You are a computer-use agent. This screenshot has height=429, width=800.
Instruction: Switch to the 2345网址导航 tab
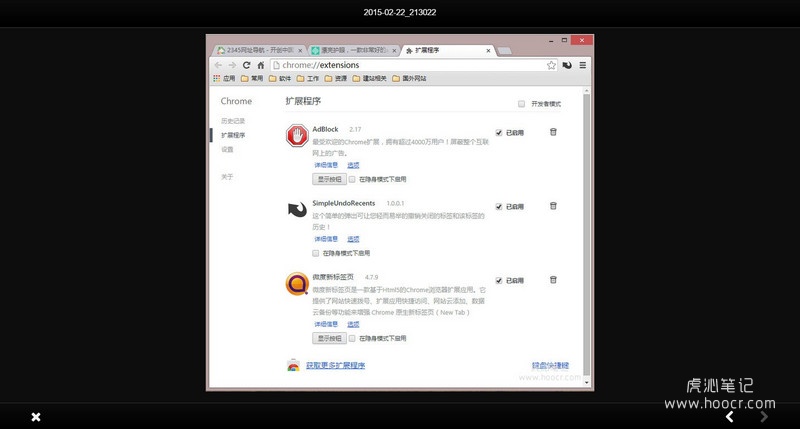pyautogui.click(x=257, y=50)
